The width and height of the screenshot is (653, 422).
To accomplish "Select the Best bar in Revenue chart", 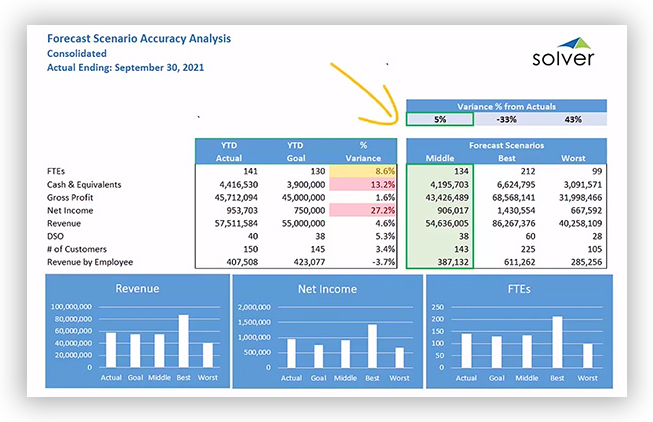I will pyautogui.click(x=184, y=341).
